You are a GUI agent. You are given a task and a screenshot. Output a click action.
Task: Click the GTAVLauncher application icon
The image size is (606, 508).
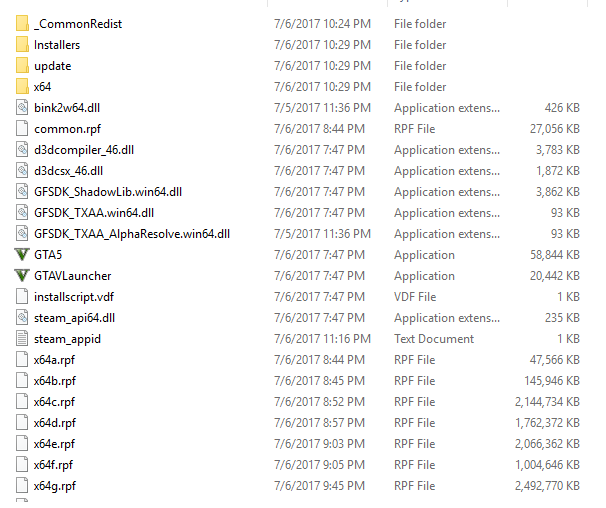click(x=22, y=276)
